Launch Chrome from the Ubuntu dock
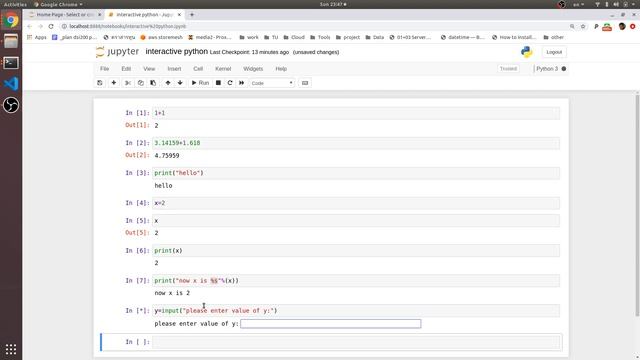 pyautogui.click(x=11, y=20)
